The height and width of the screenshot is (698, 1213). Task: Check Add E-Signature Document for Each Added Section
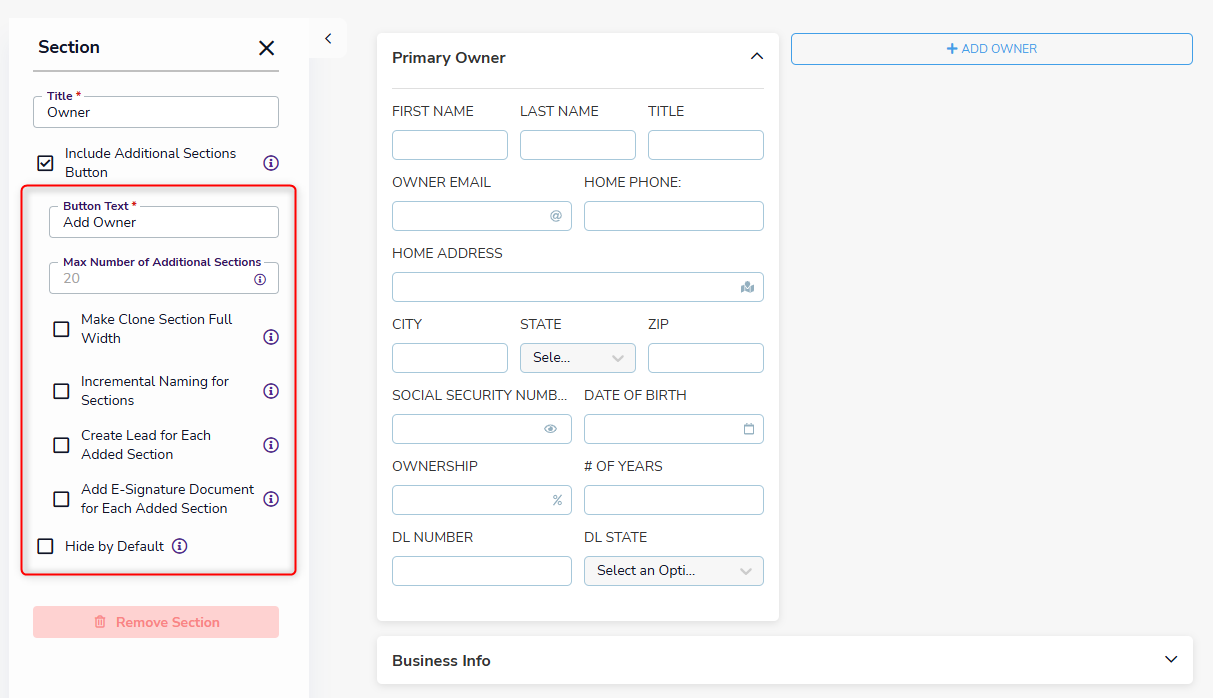pyautogui.click(x=61, y=499)
